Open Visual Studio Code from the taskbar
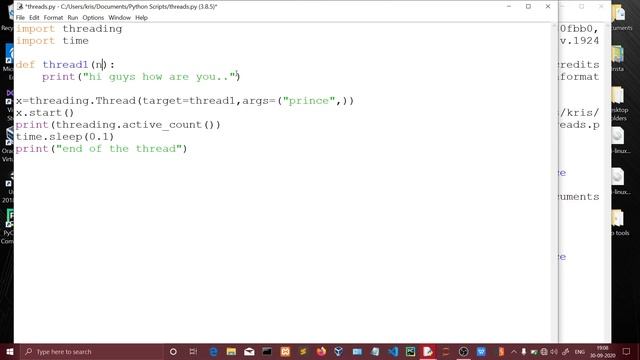Viewport: 640px width, 360px height. coord(393,351)
